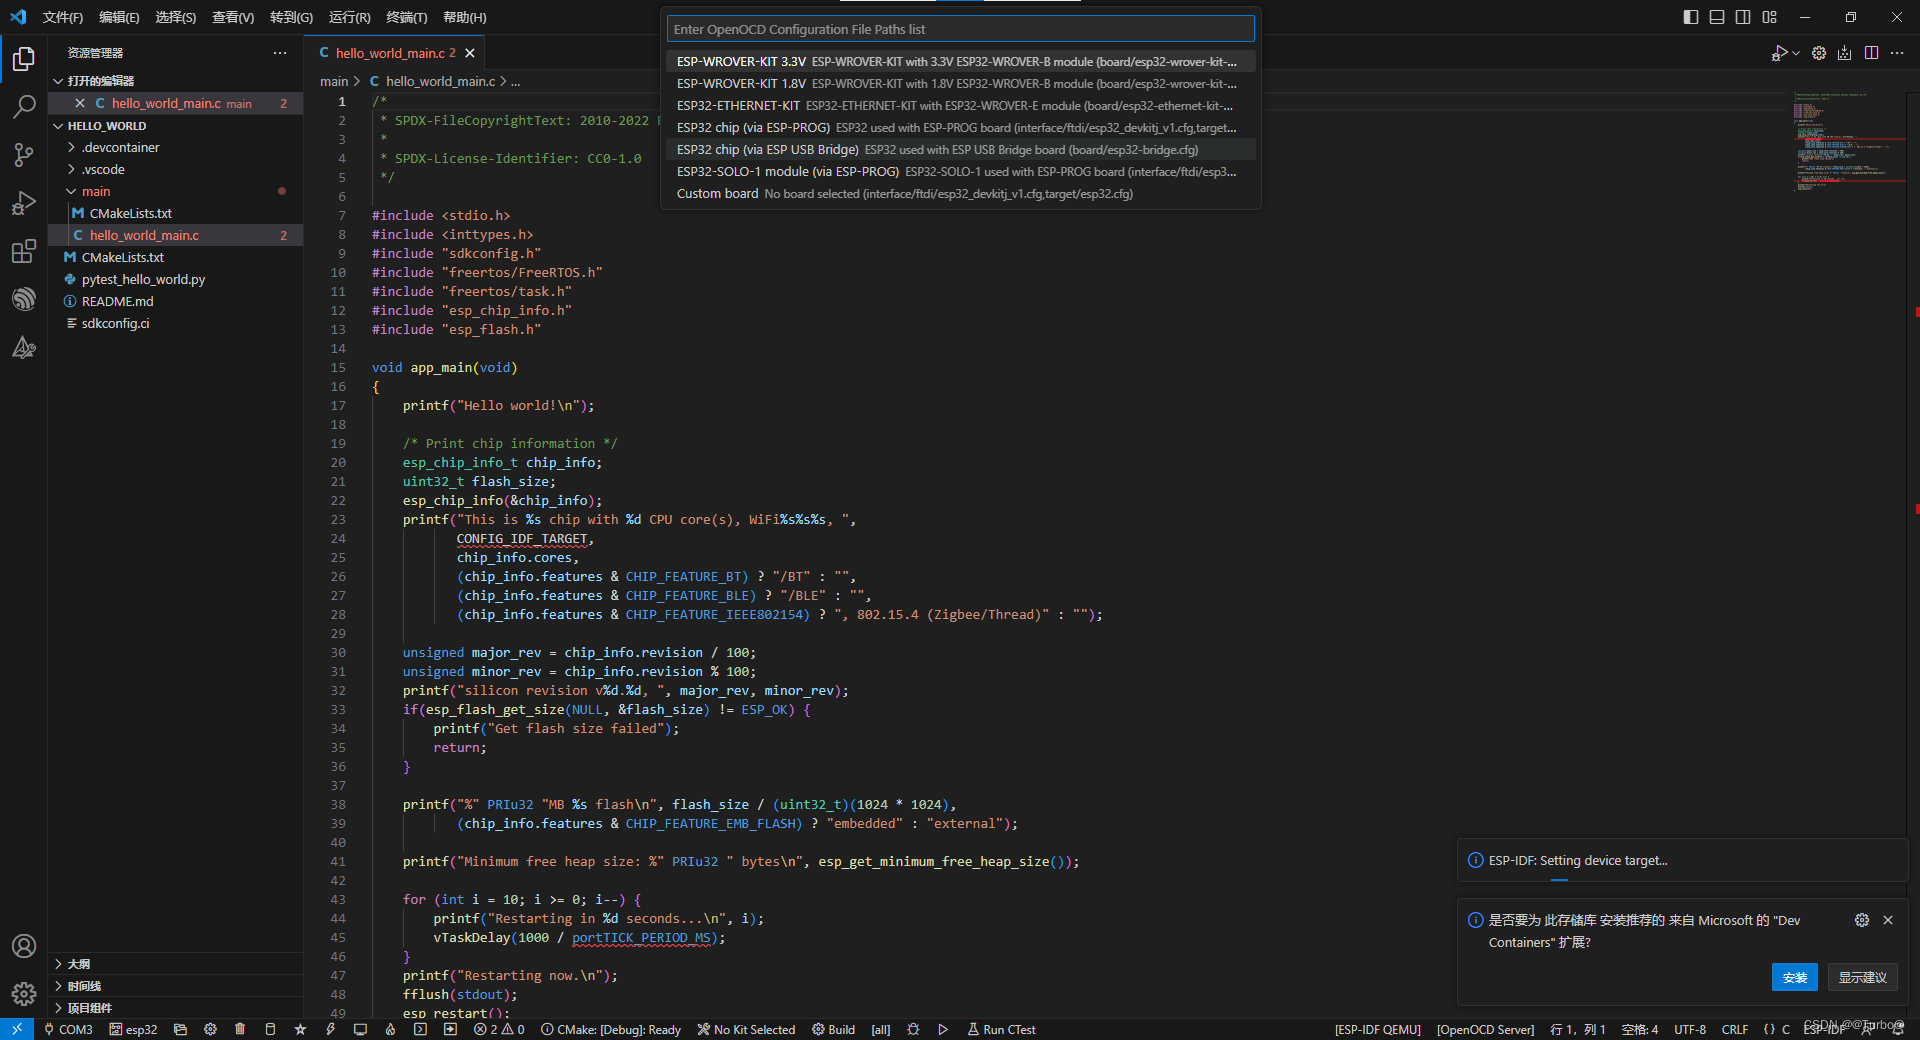
Task: Open the Extensions view
Action: [24, 251]
